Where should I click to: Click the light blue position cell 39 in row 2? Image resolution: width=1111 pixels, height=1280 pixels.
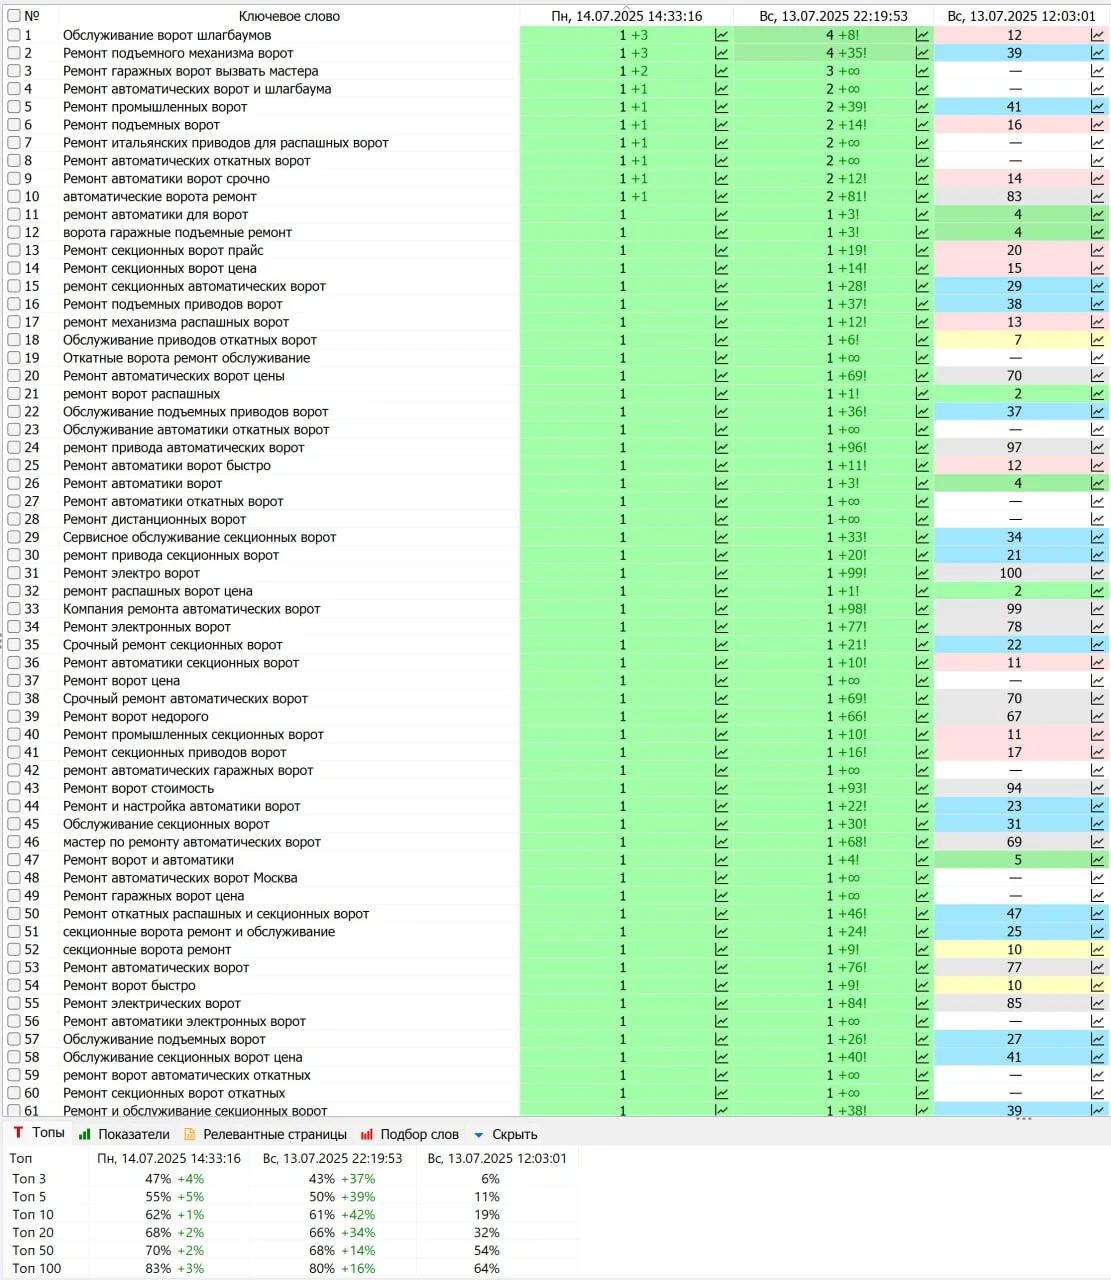tap(1012, 53)
